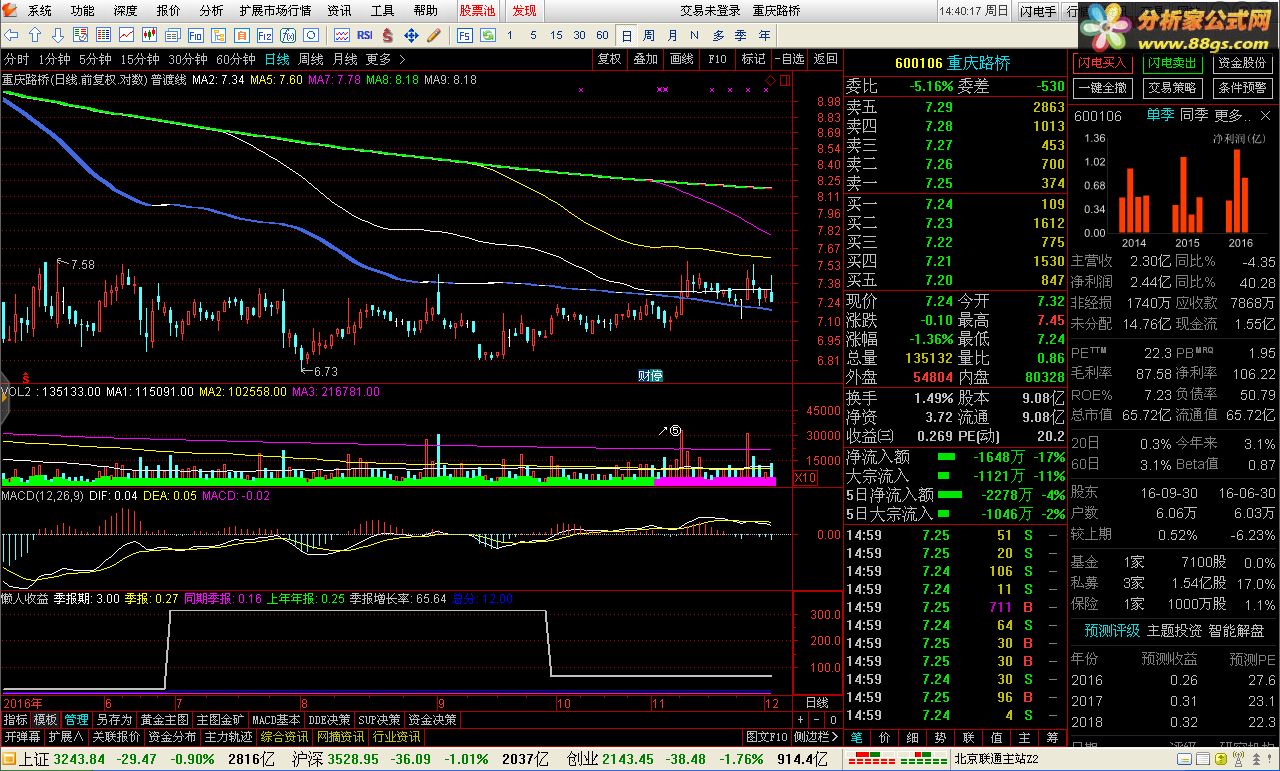
Task: Open the 系统 menu
Action: (x=40, y=11)
